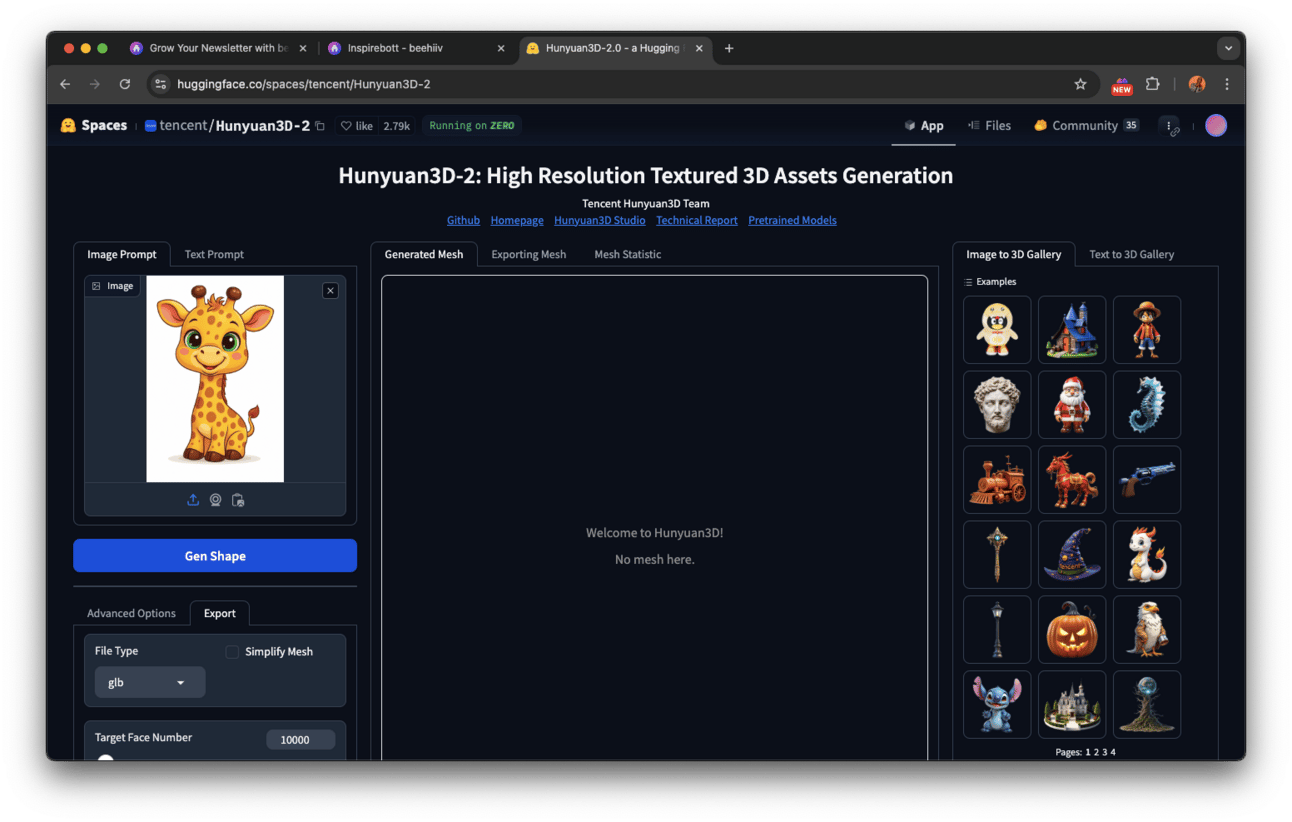This screenshot has height=822, width=1292.
Task: Reload the current page
Action: 125,84
